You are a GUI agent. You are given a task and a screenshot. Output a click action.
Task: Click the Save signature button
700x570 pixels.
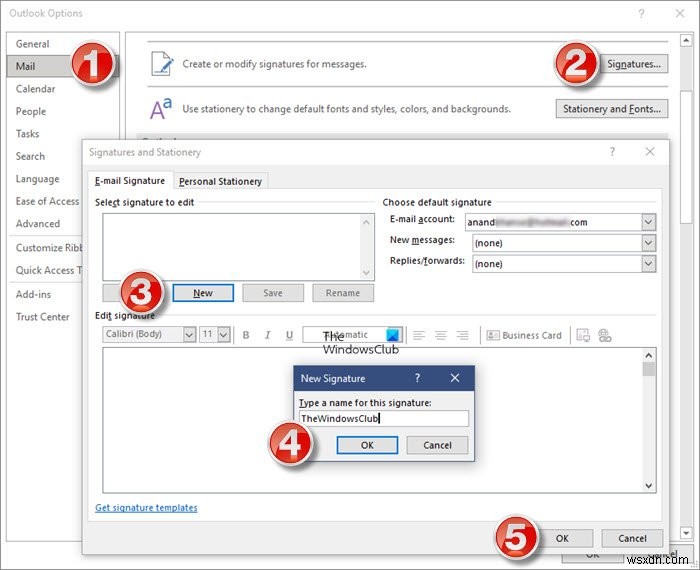[273, 293]
